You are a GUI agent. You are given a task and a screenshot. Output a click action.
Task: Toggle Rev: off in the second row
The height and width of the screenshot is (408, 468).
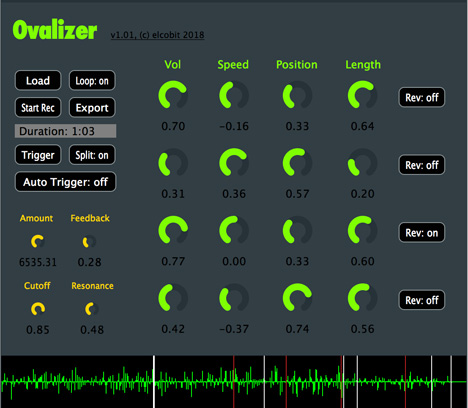(422, 165)
